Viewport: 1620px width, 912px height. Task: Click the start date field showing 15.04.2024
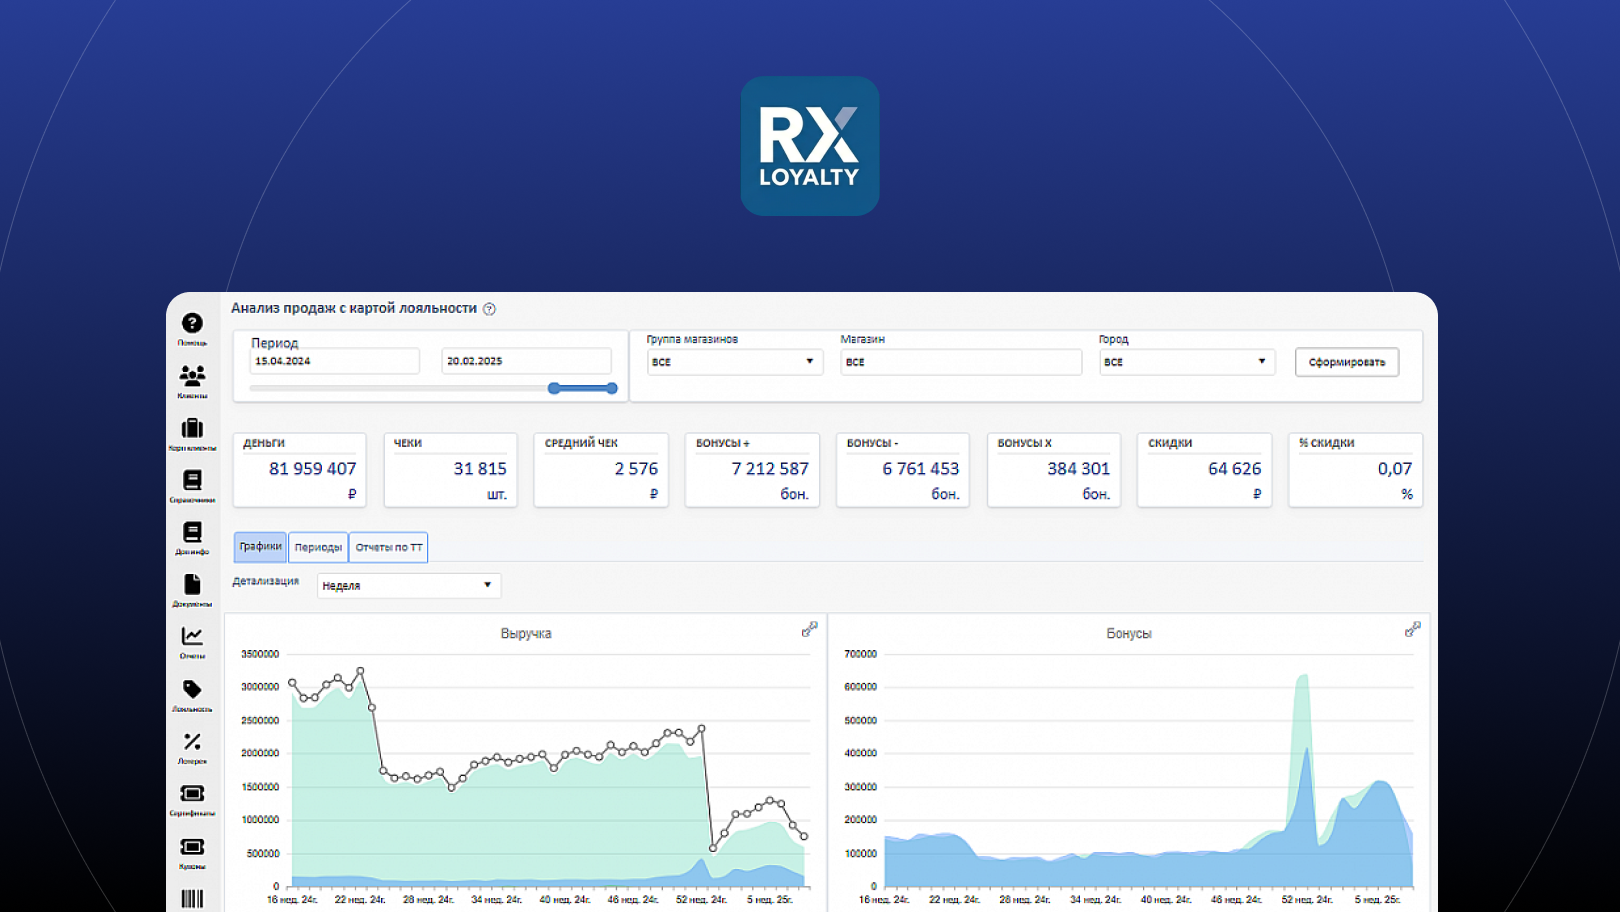click(x=334, y=361)
